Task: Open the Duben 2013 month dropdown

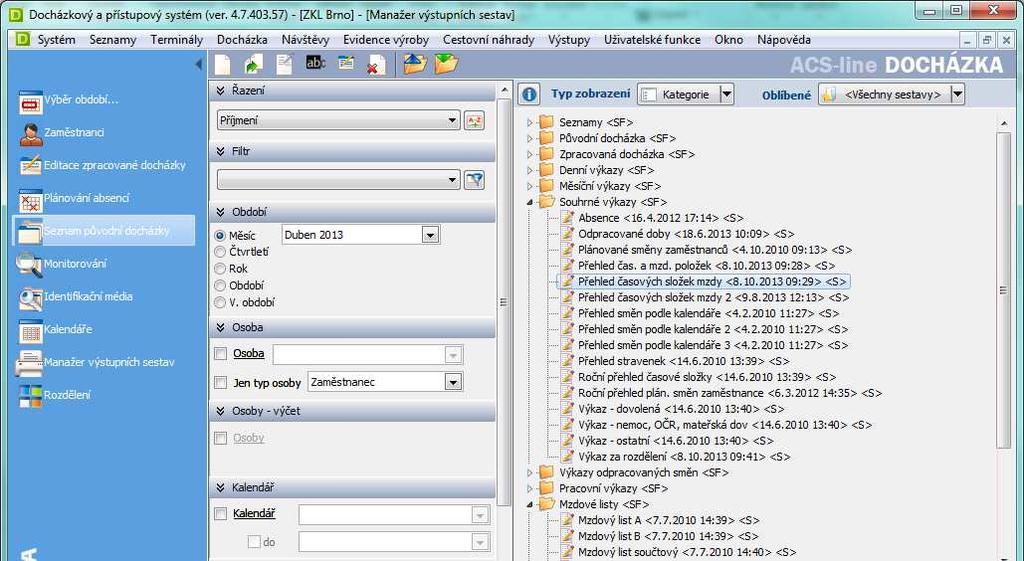Action: [x=430, y=235]
